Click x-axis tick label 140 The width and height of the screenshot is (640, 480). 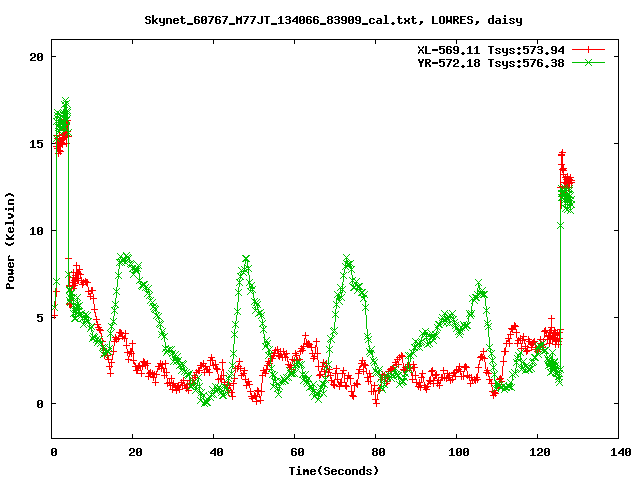621,452
